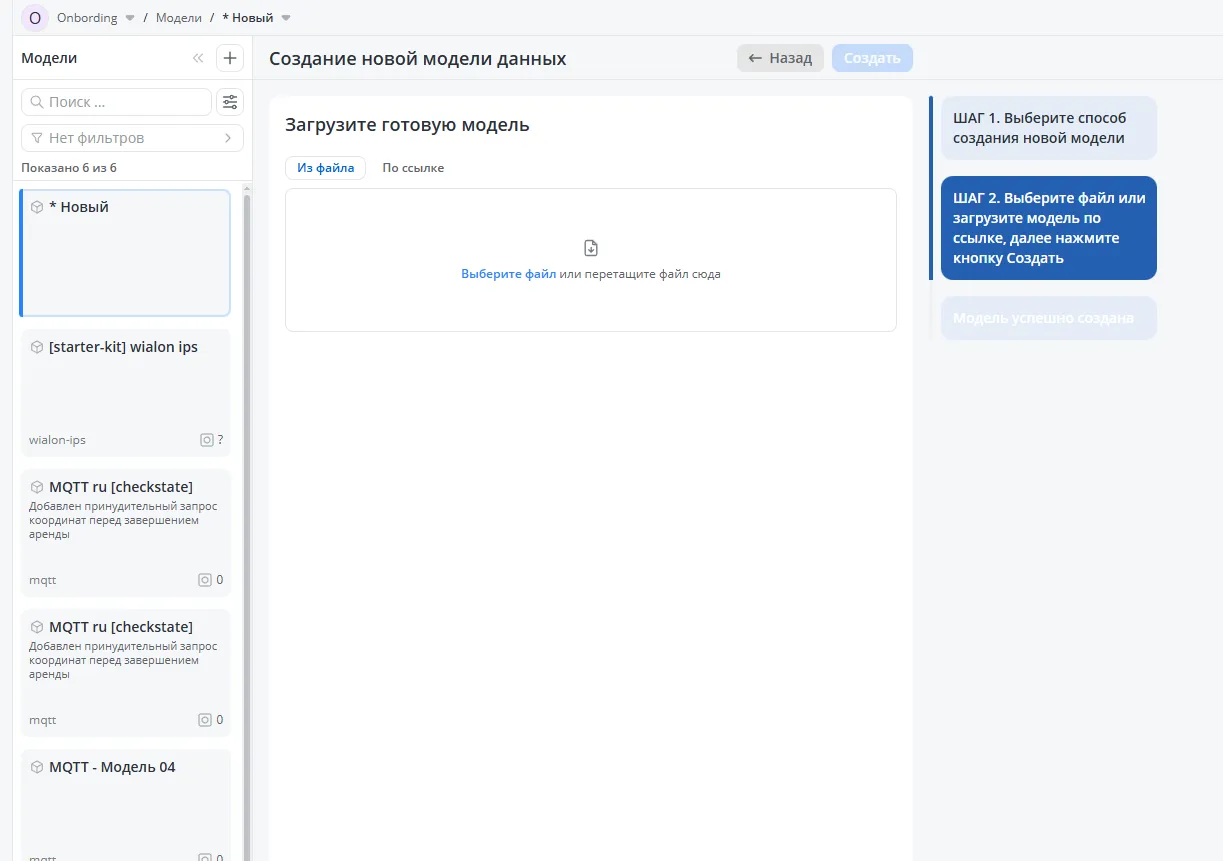This screenshot has width=1223, height=861.
Task: Click instance count icon on wialon-ips card
Action: (206, 440)
